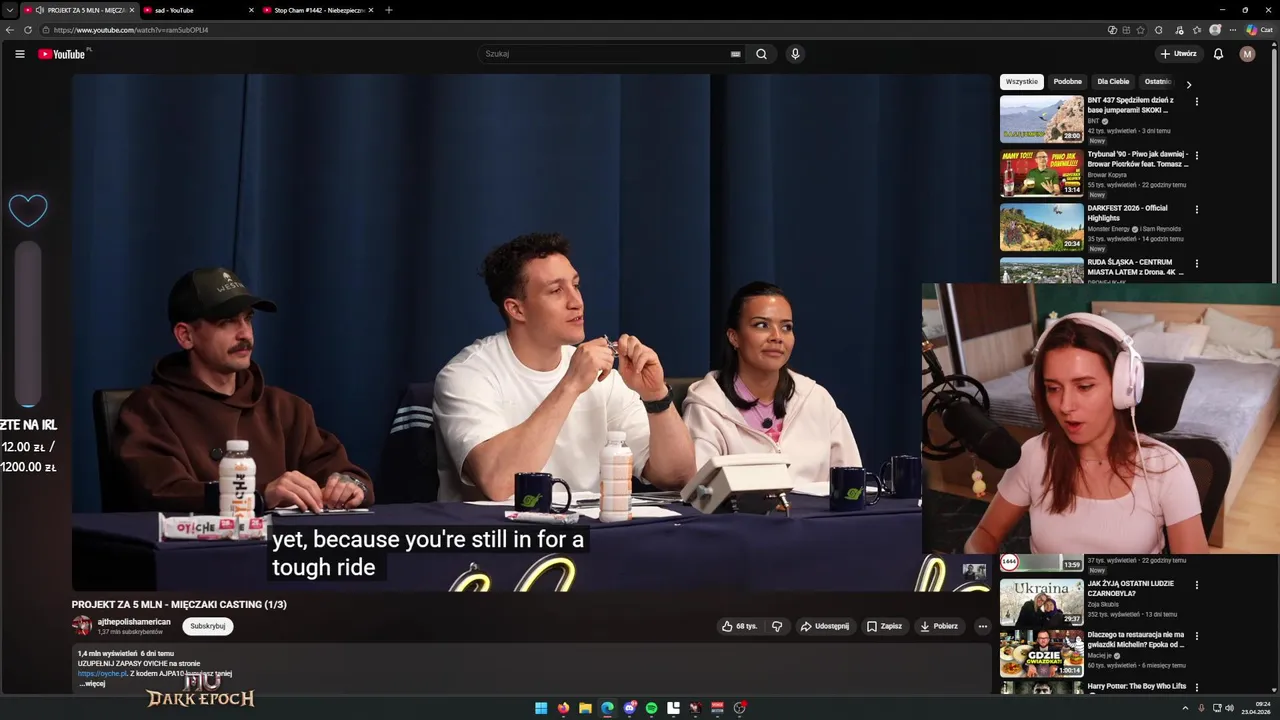Open the RUDA ŚLĄSKA drone video title

point(1135,267)
